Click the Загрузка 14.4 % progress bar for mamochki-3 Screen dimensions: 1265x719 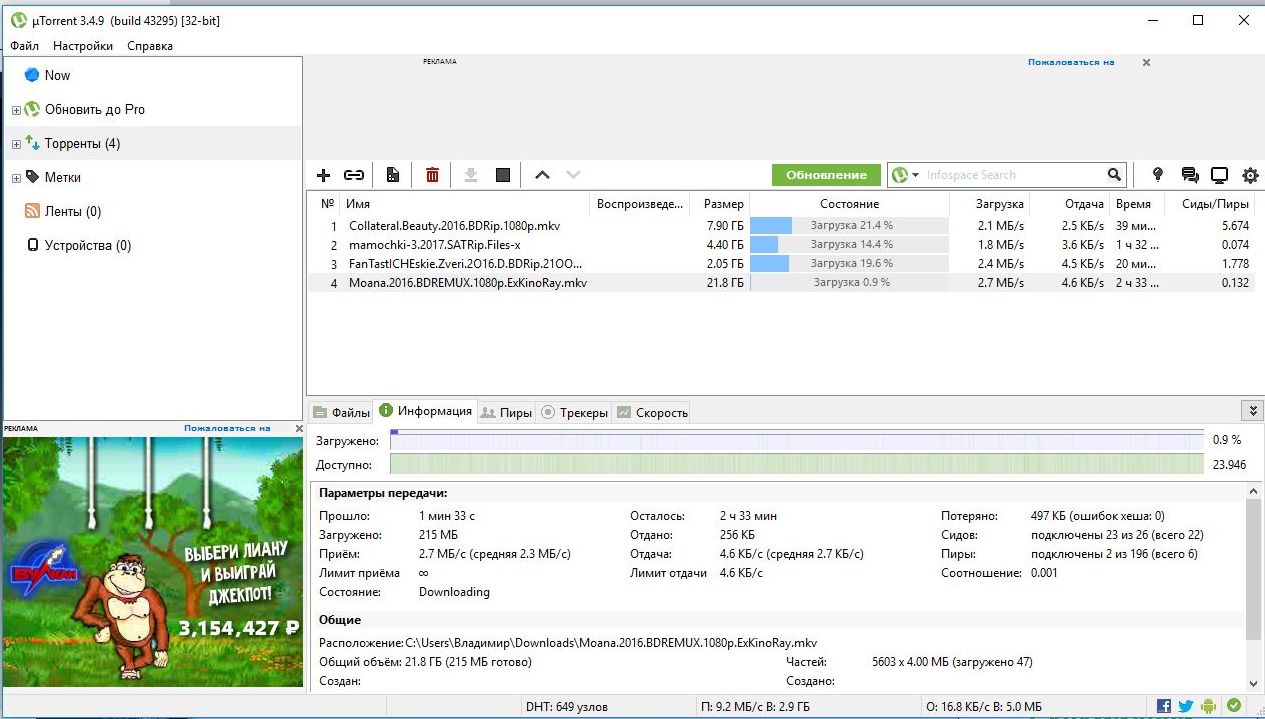(x=849, y=245)
